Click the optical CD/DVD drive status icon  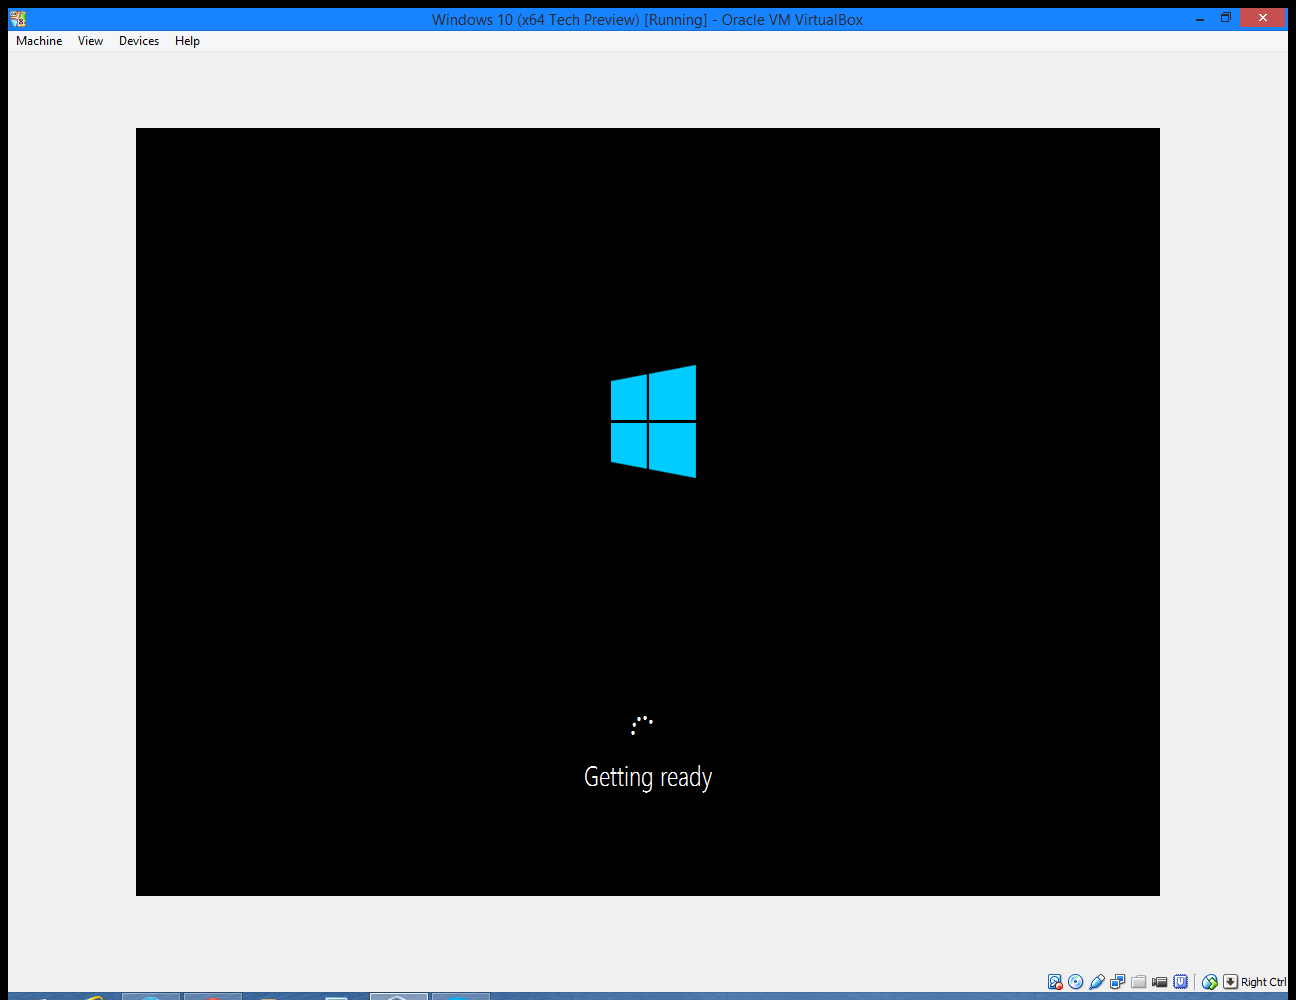[1076, 982]
